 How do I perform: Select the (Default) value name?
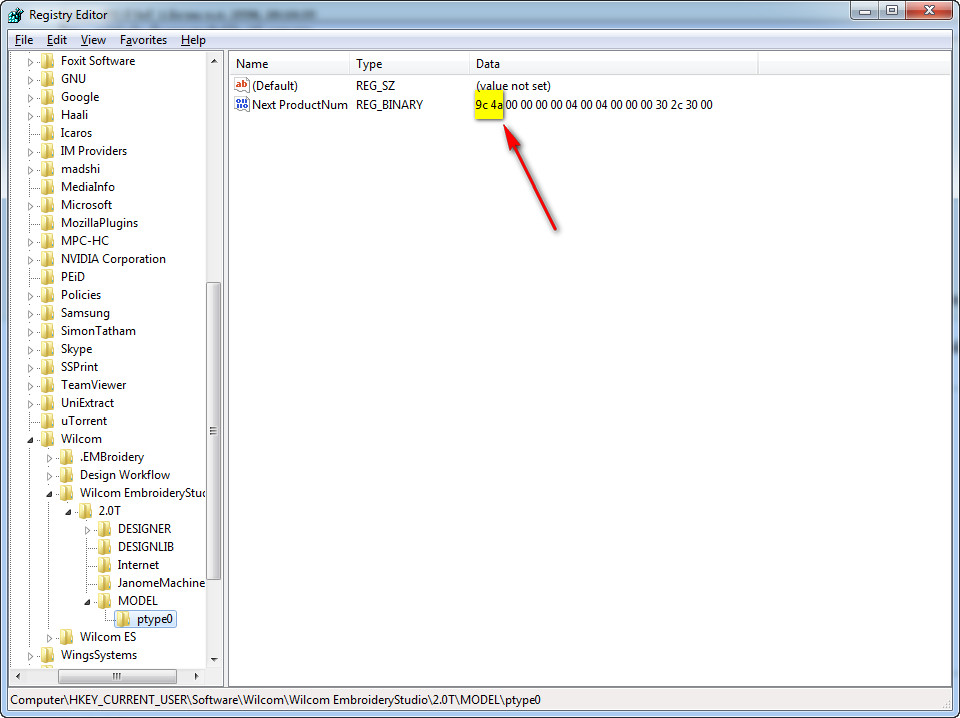[x=275, y=86]
